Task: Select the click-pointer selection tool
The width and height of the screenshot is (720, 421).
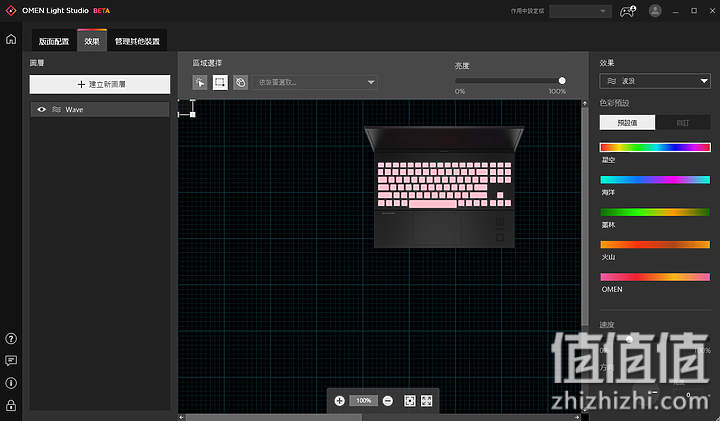Action: 200,83
